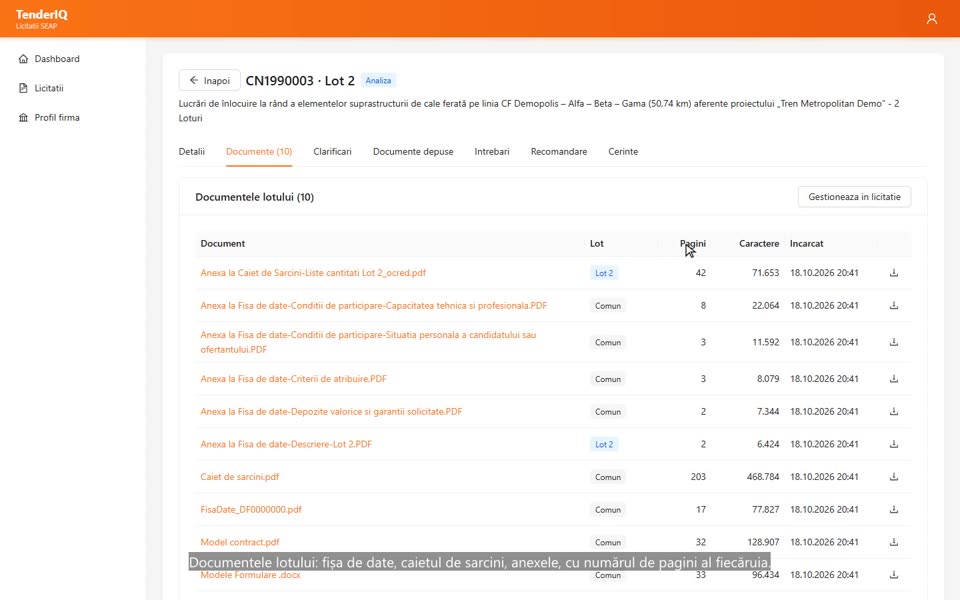Open Anexa la Fisa de date-Criterii de atribuire.PDF

293,379
